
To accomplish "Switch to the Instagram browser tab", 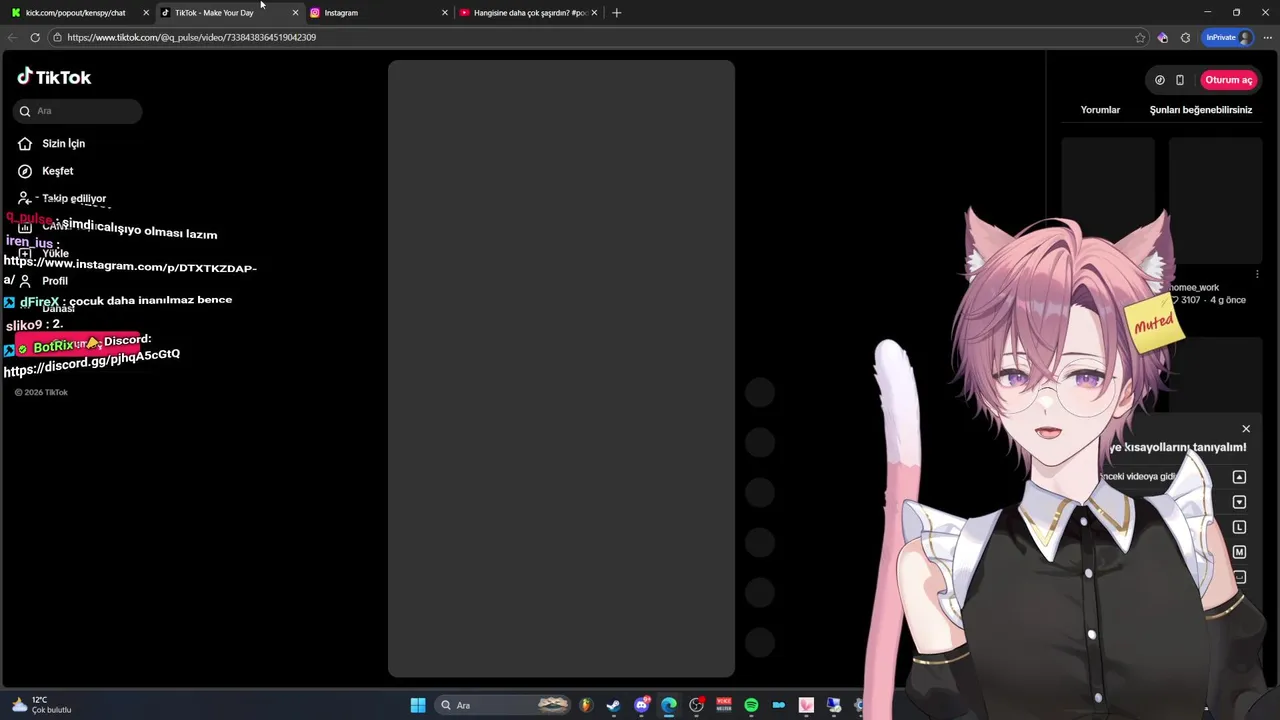I will click(378, 13).
